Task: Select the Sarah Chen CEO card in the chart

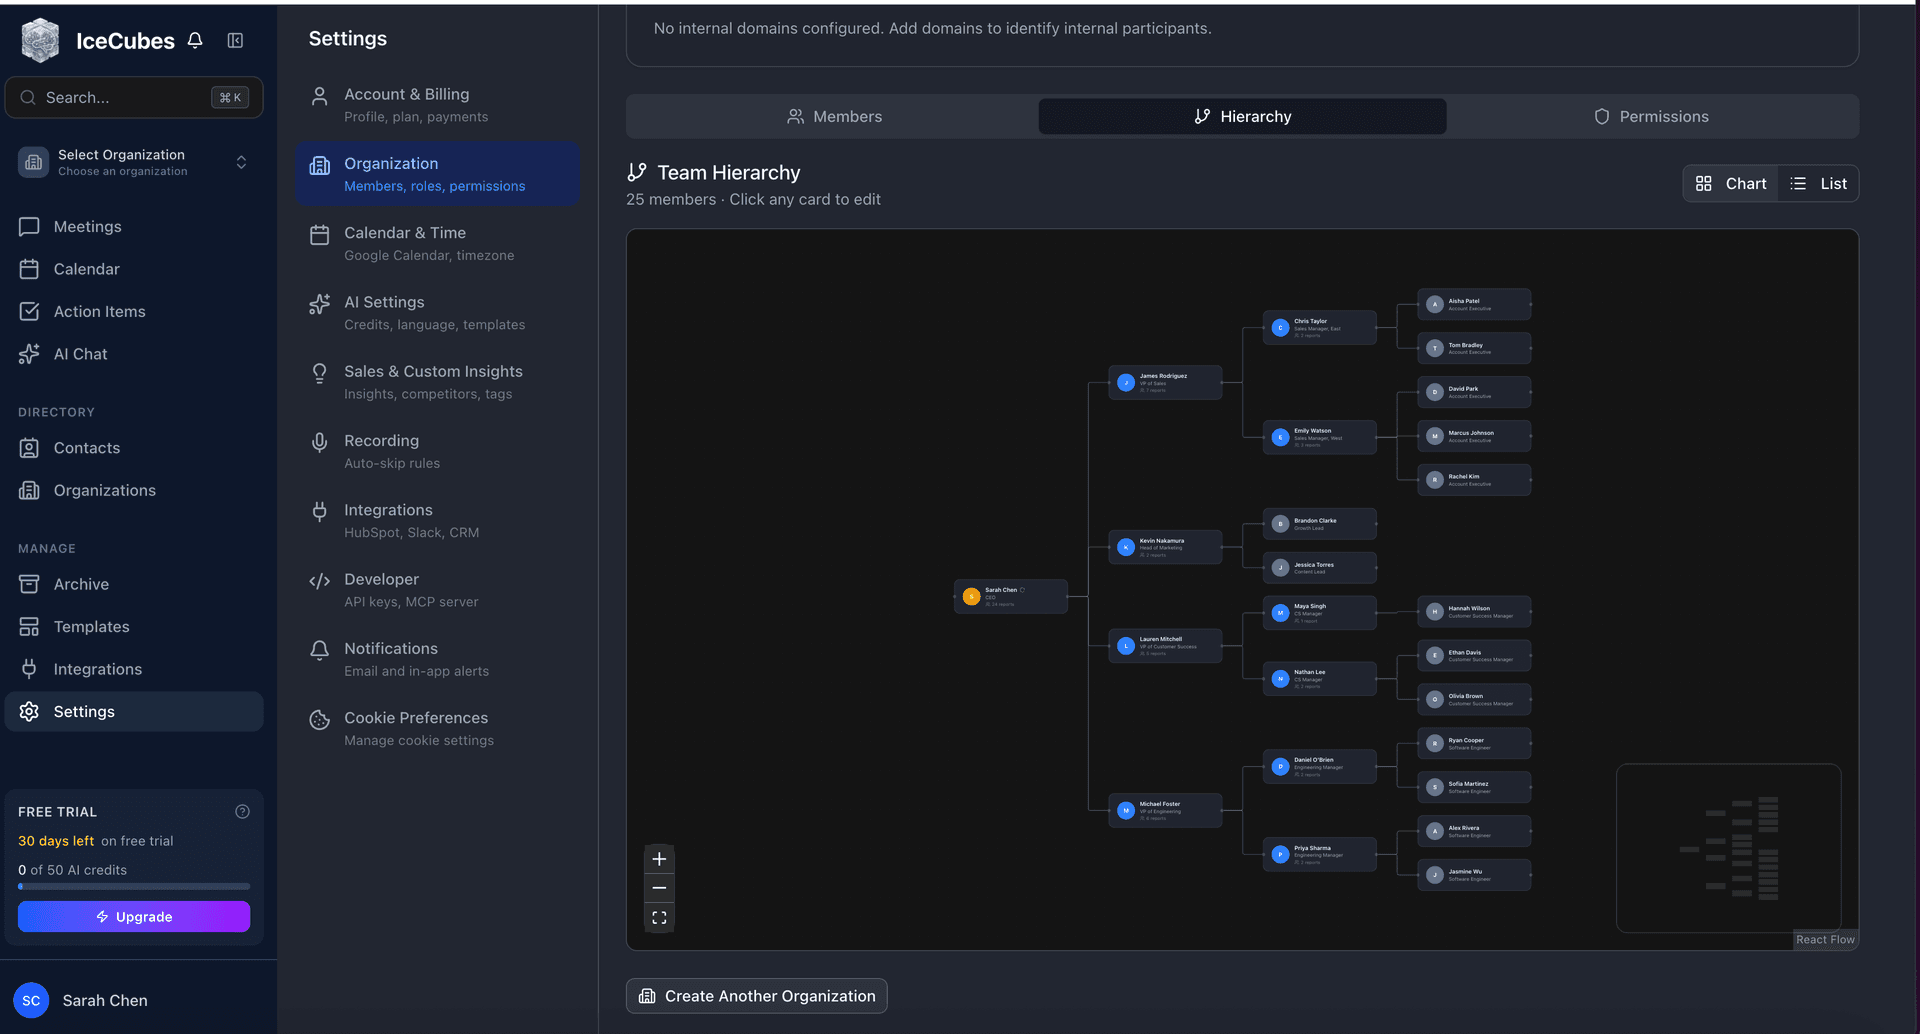Action: (1010, 596)
